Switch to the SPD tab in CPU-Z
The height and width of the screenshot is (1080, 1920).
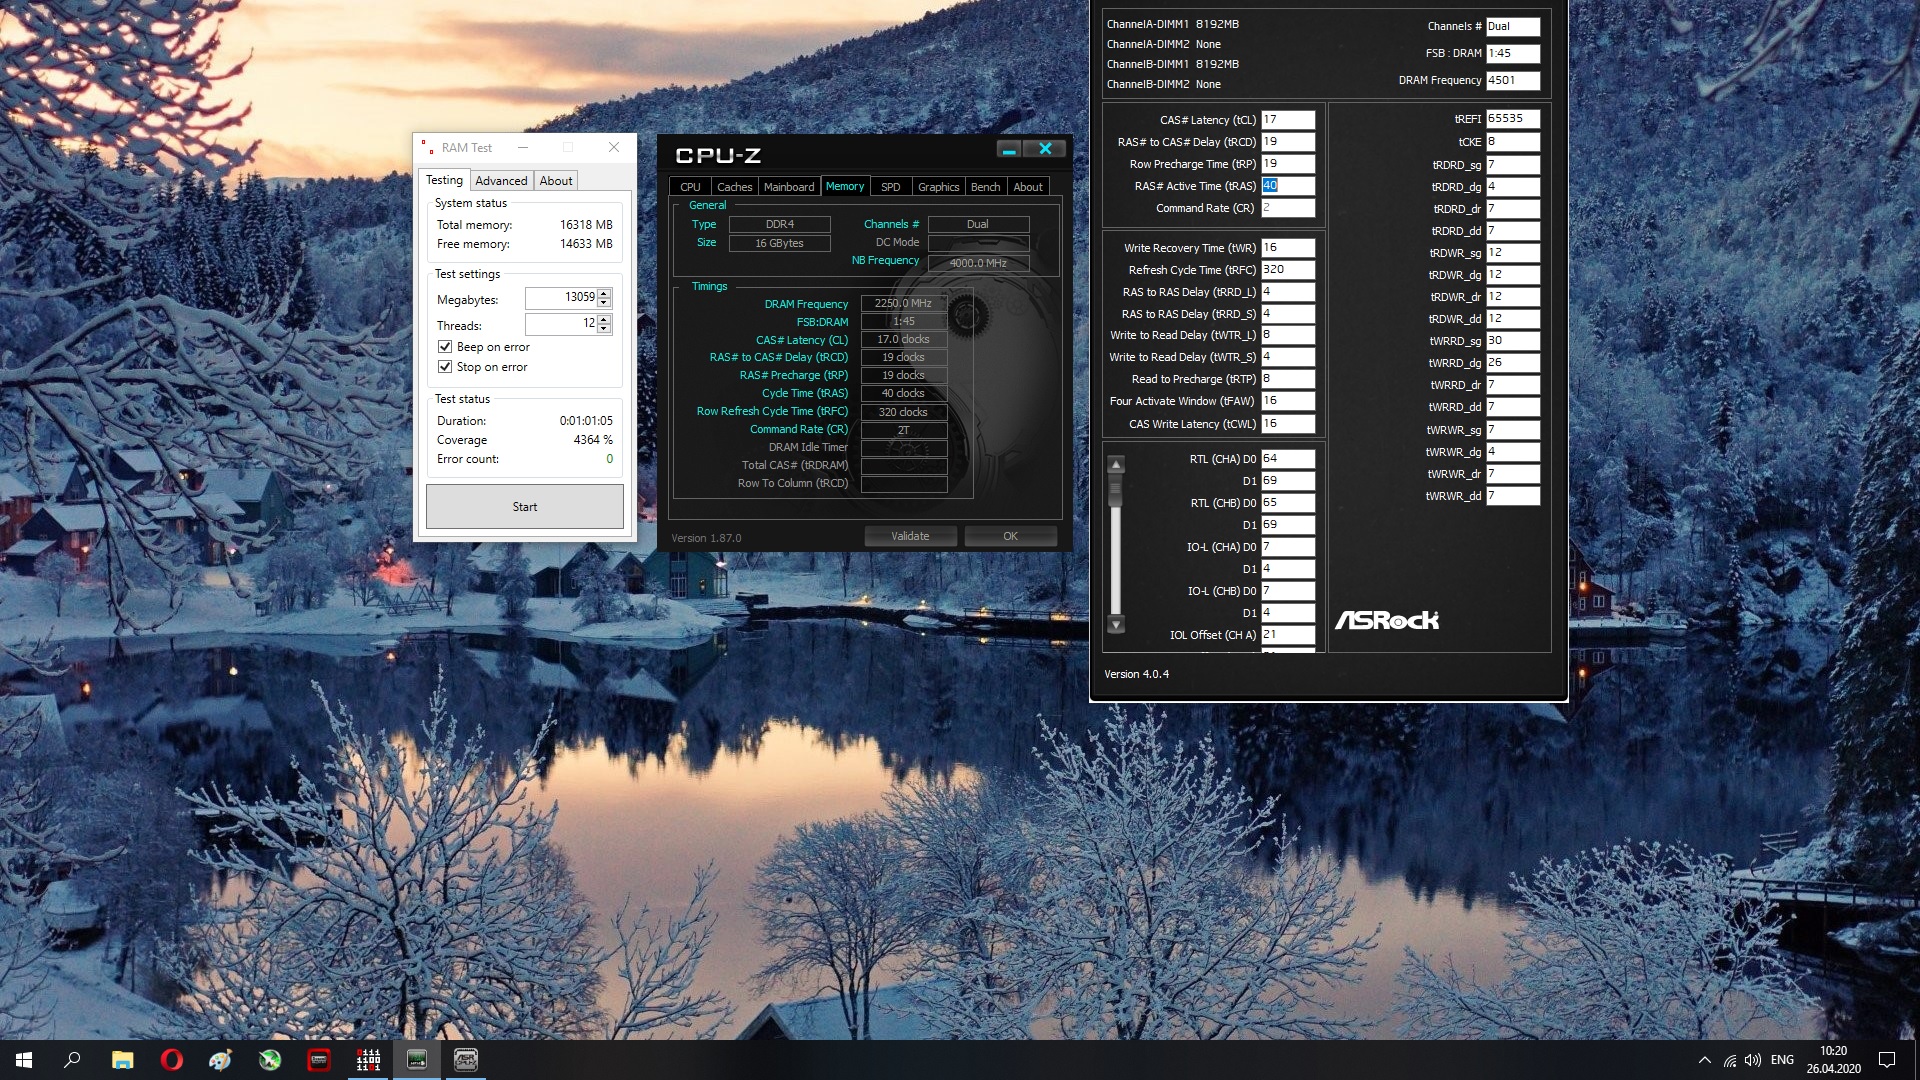pos(890,187)
